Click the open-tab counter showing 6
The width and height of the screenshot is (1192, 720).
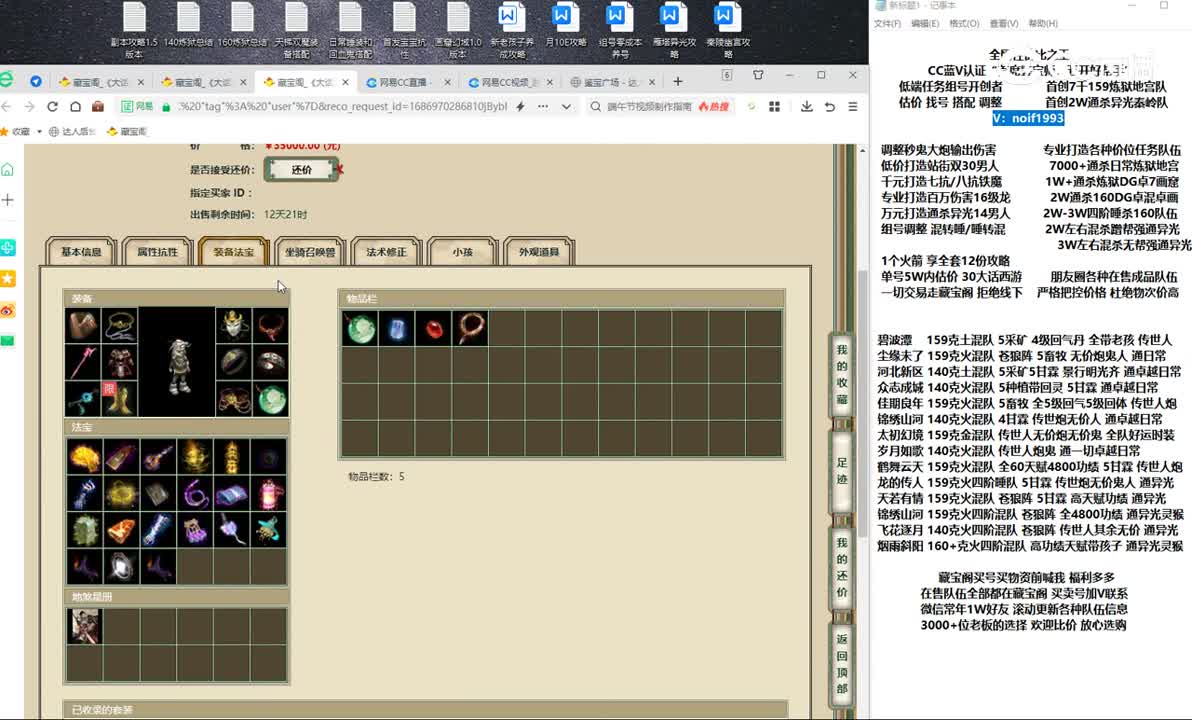tap(727, 75)
